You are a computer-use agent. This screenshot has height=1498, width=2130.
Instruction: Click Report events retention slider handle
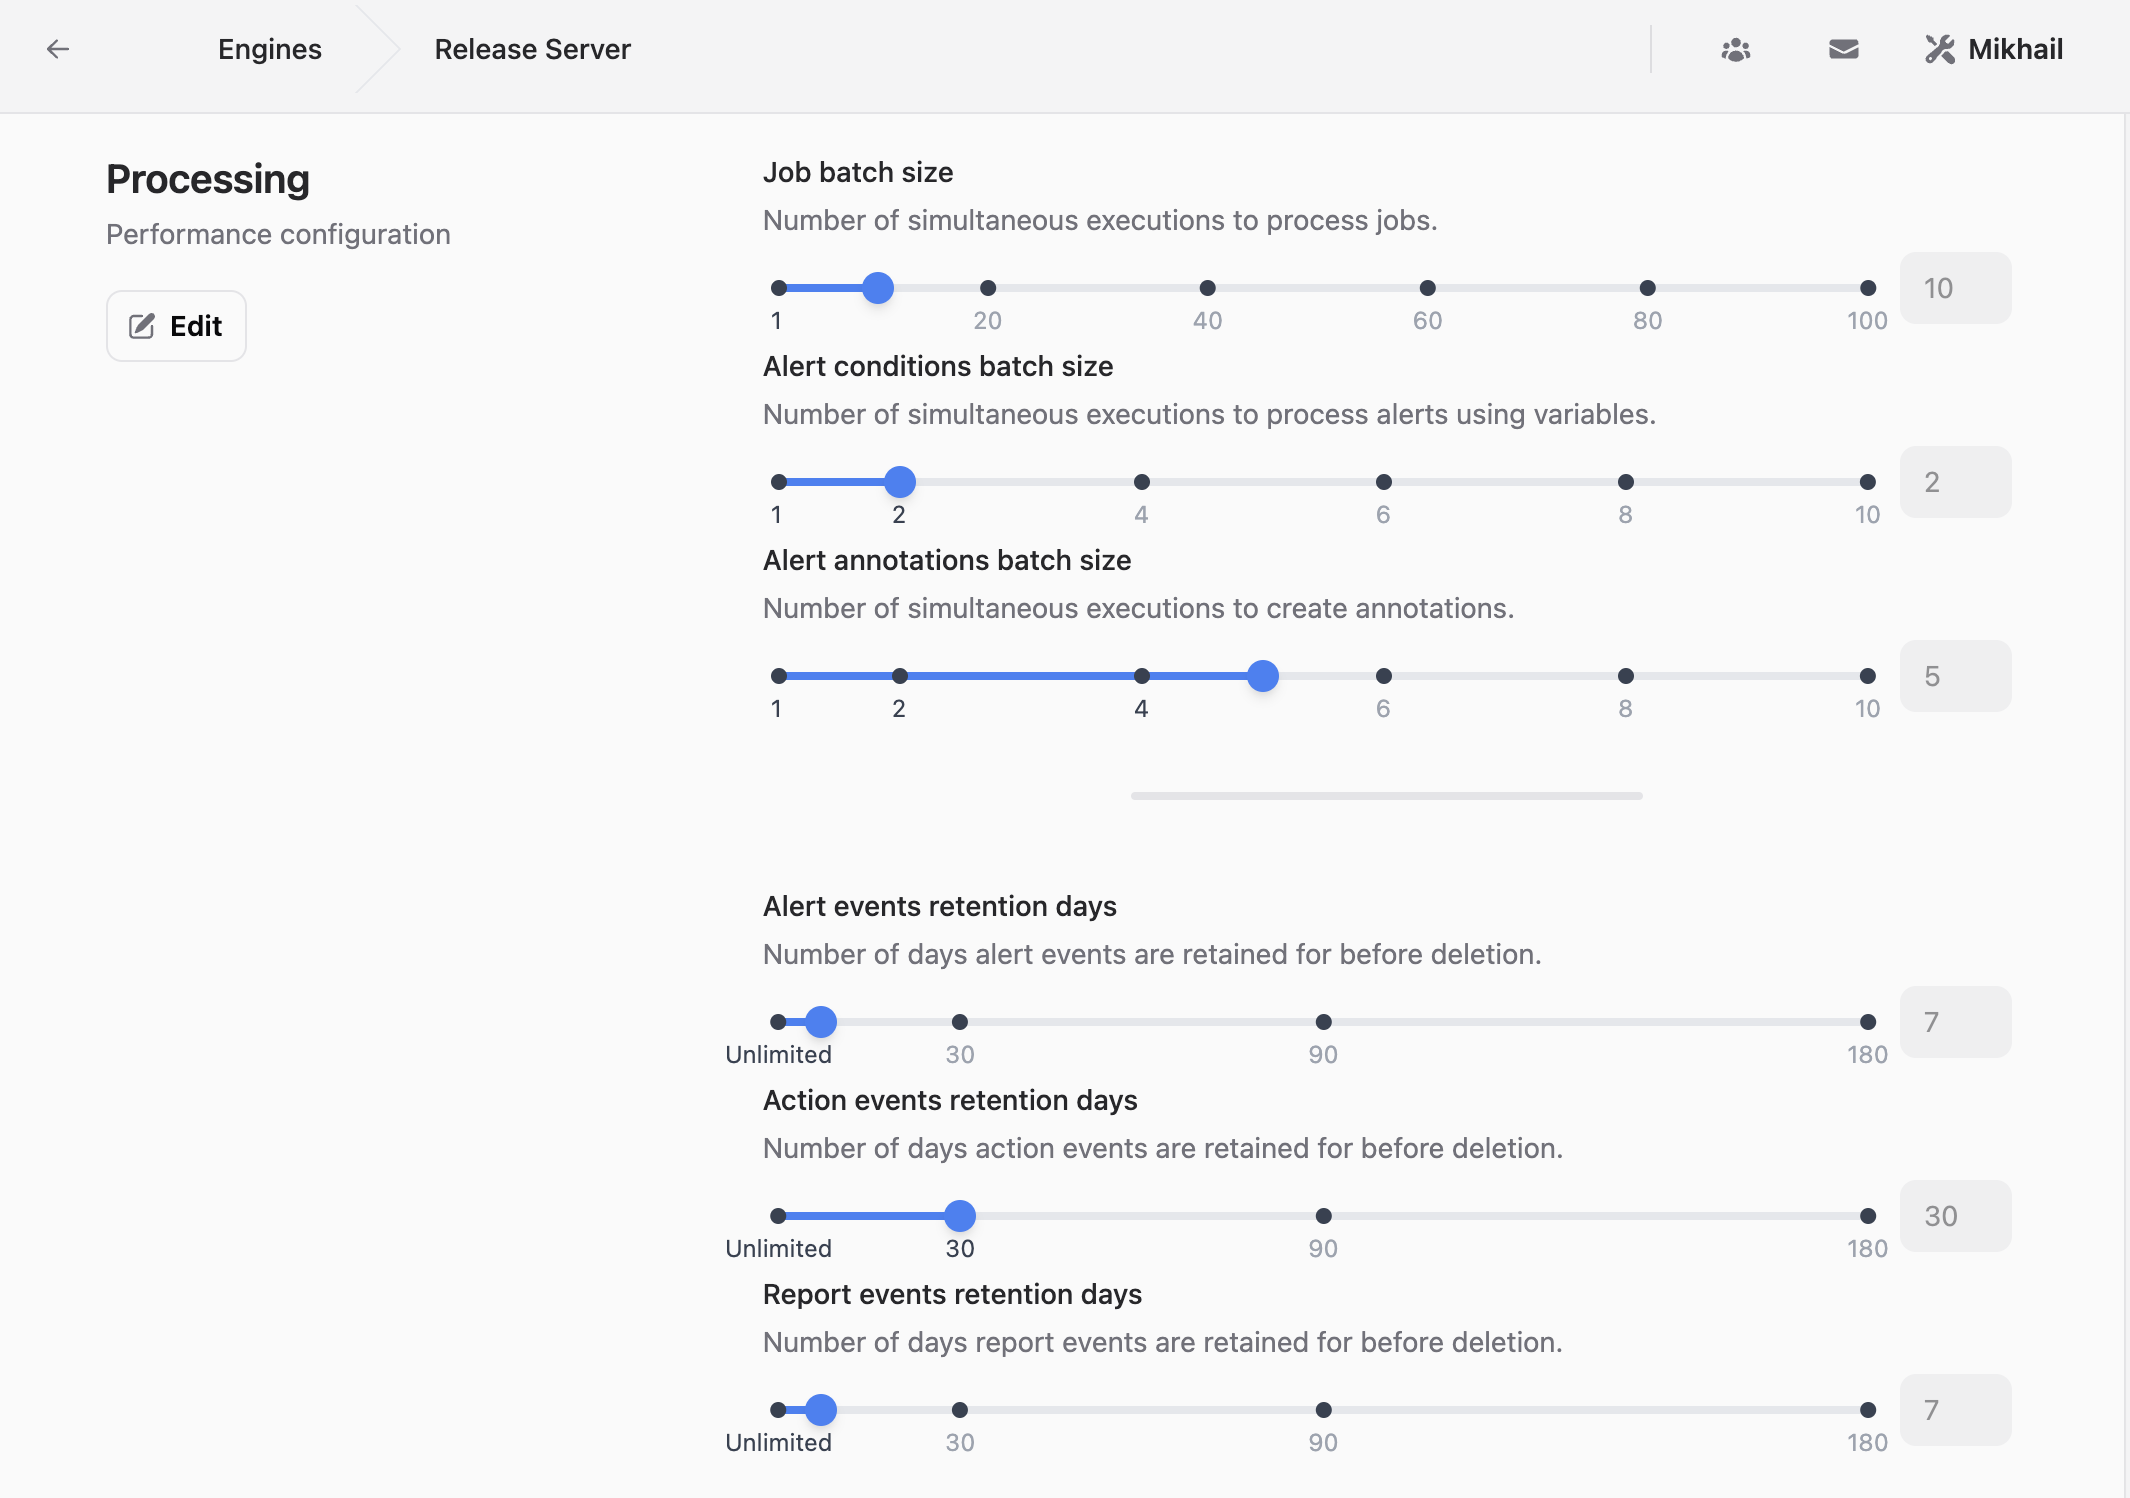821,1410
